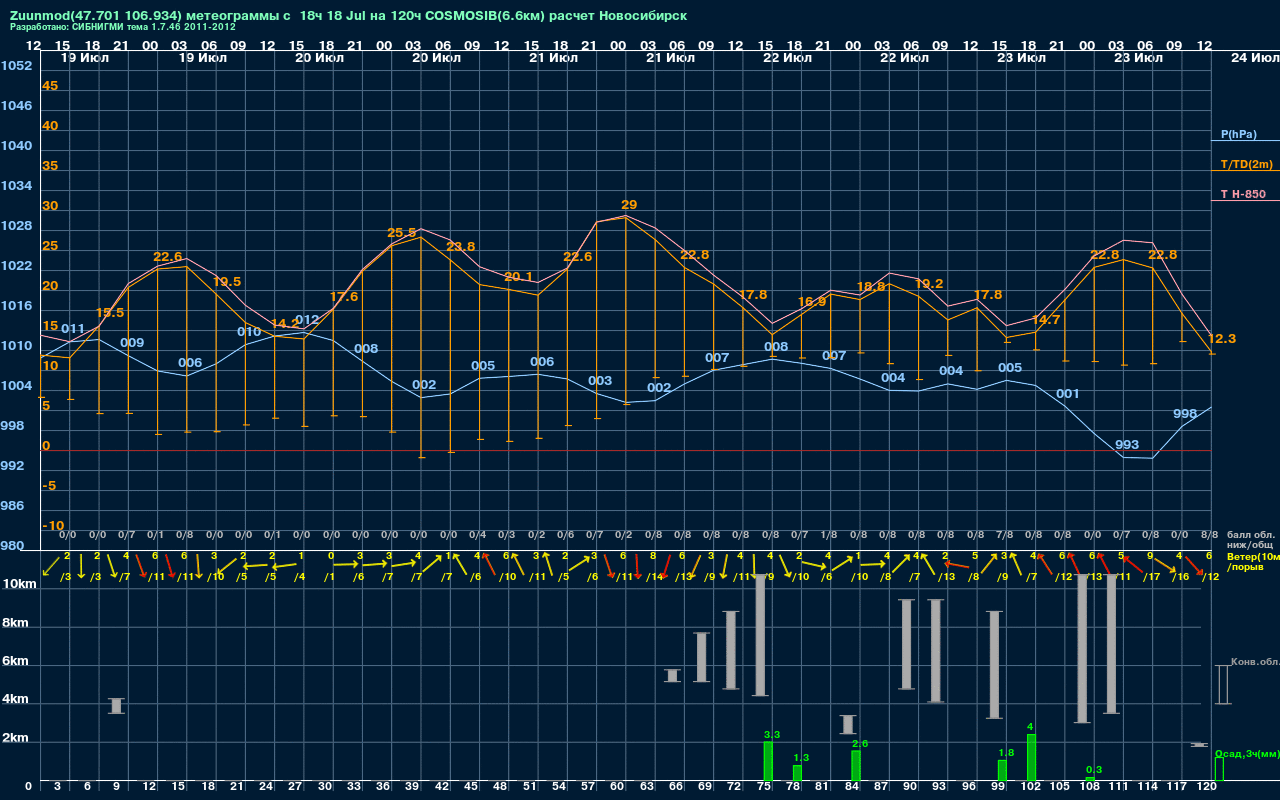Screen dimensions: 1280x800
Task: Click the cloud cover value 8/8
Action: [x=1209, y=536]
